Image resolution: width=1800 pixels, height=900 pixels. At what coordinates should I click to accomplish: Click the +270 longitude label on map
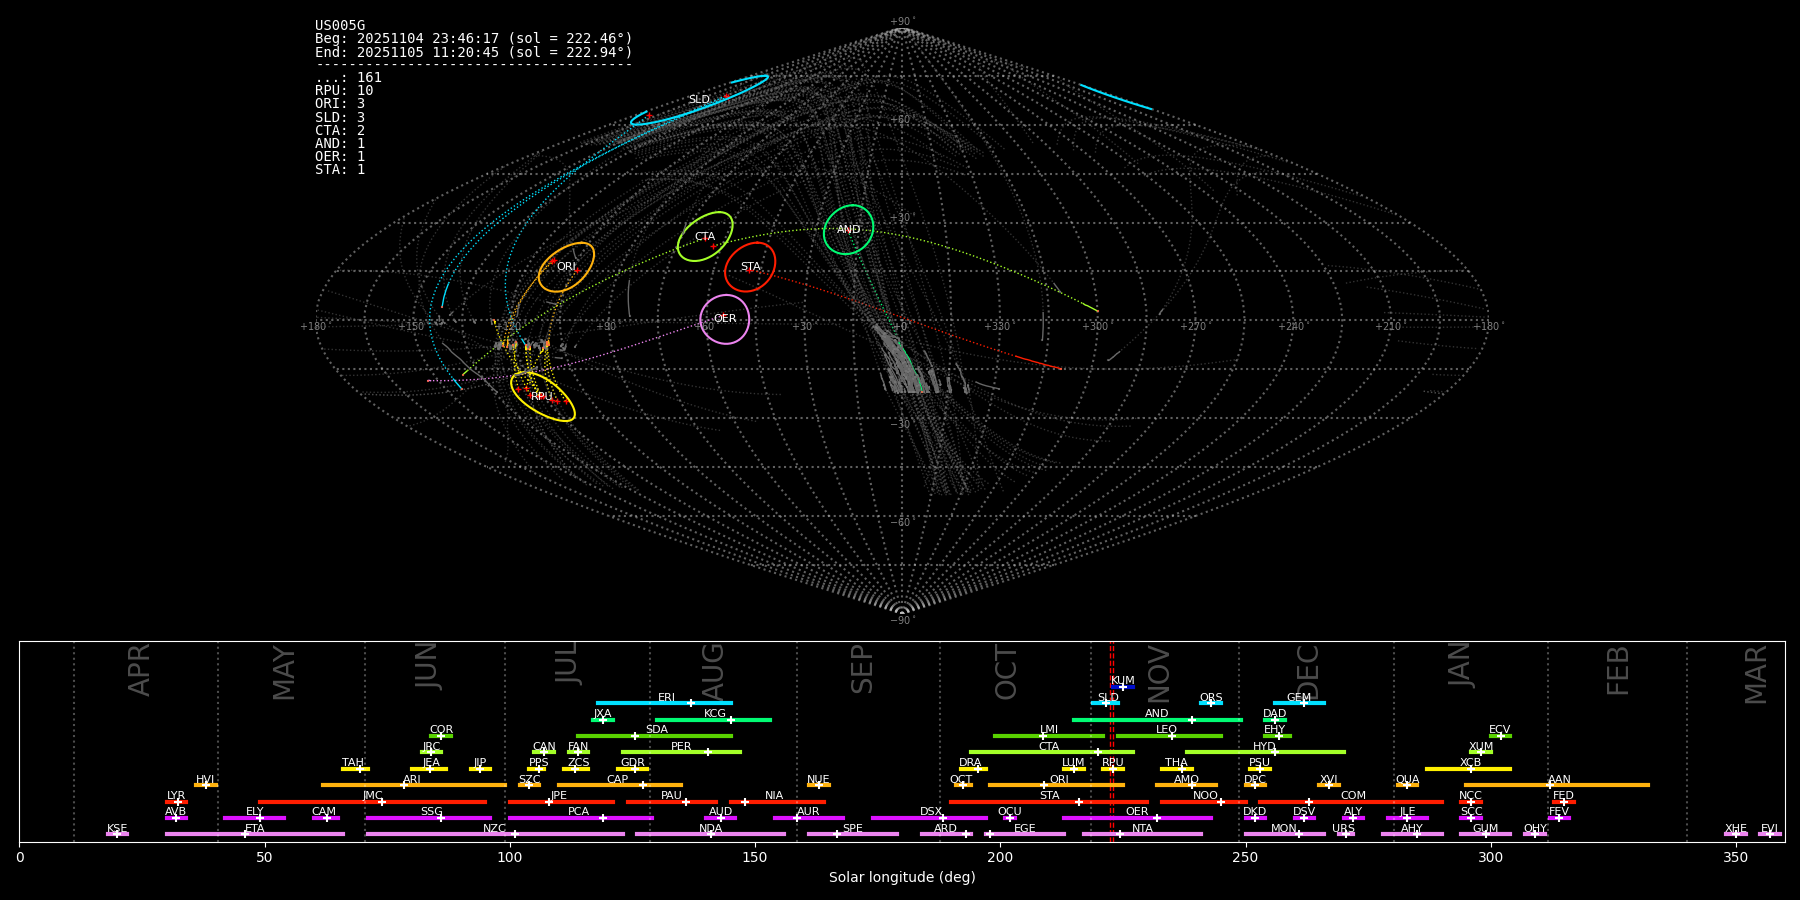1192,327
